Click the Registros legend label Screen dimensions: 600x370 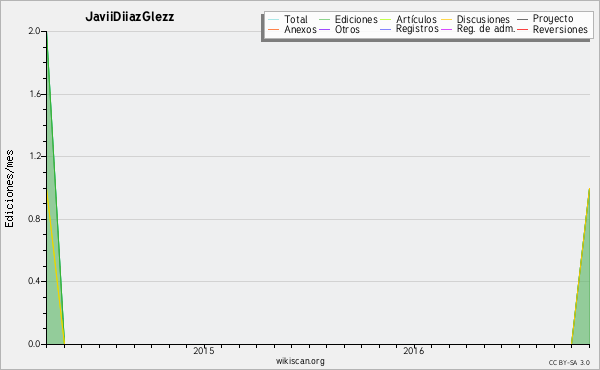[417, 29]
